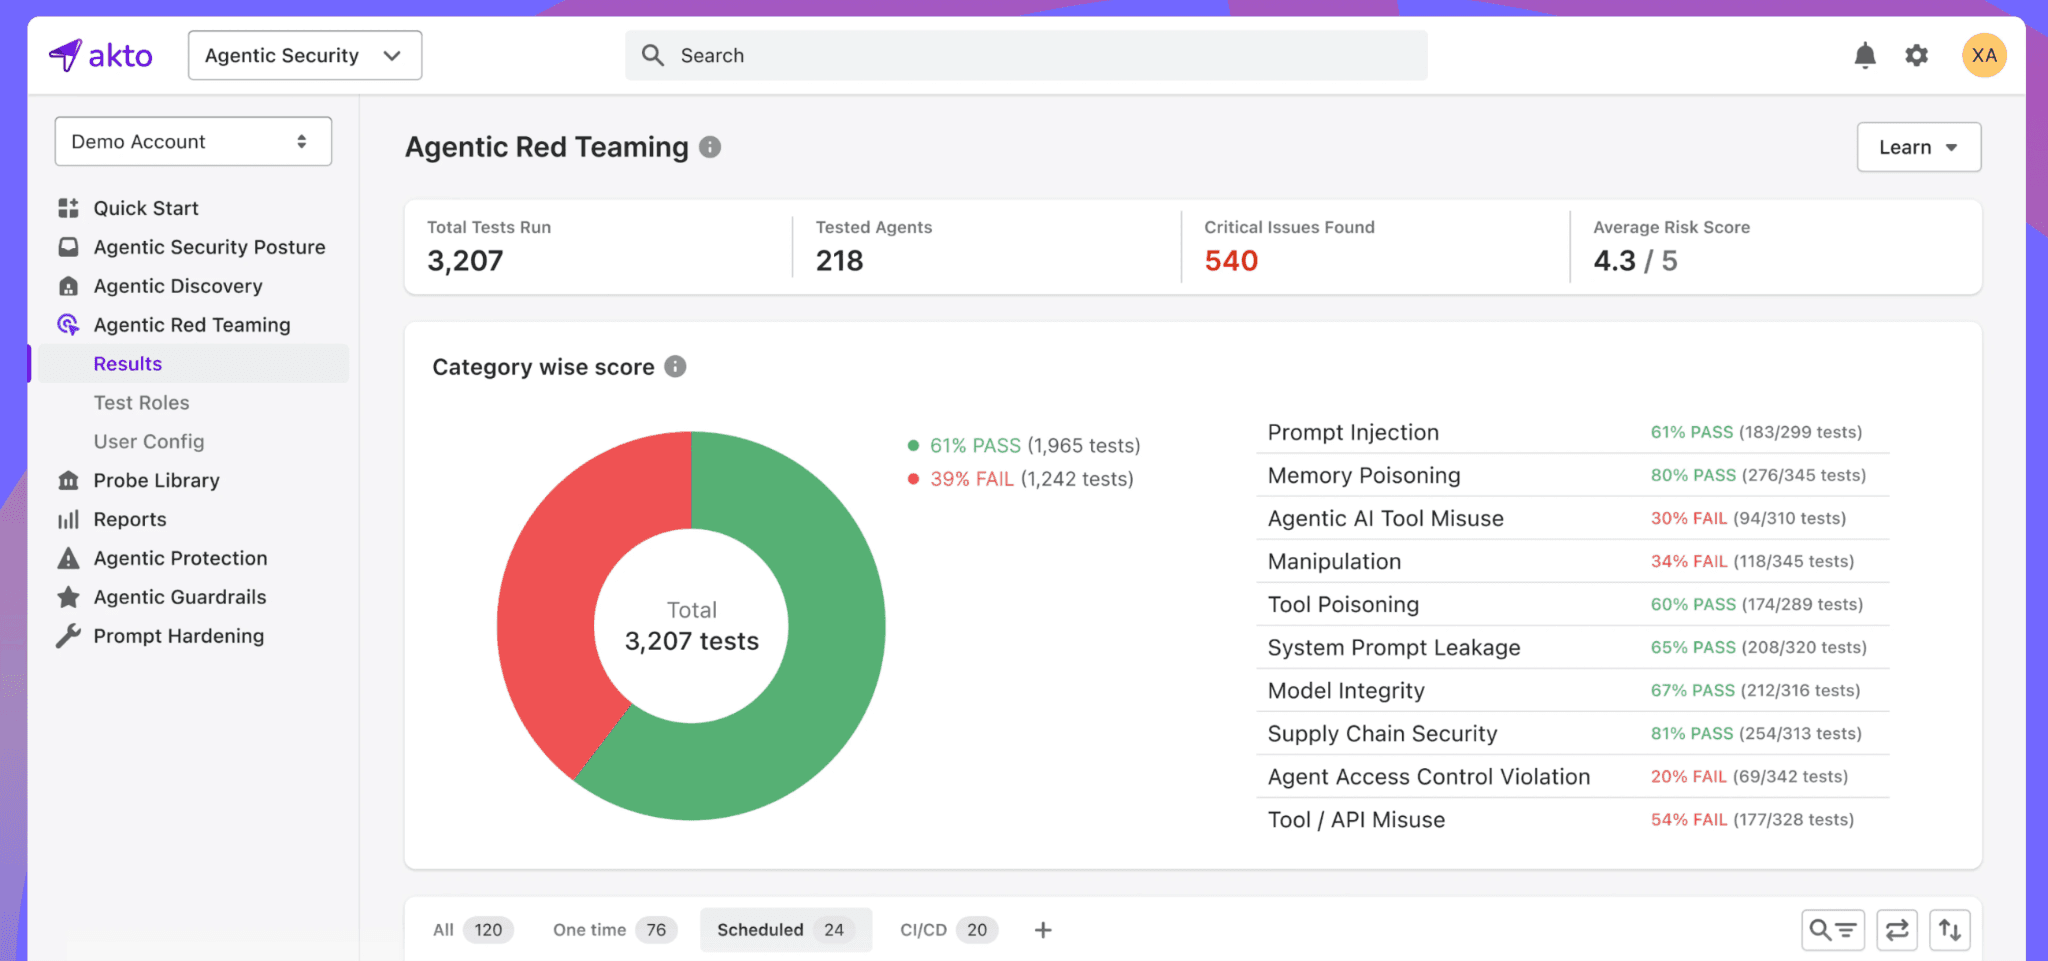The height and width of the screenshot is (961, 2048).
Task: Click the Model Integrity category row
Action: pyautogui.click(x=1573, y=690)
